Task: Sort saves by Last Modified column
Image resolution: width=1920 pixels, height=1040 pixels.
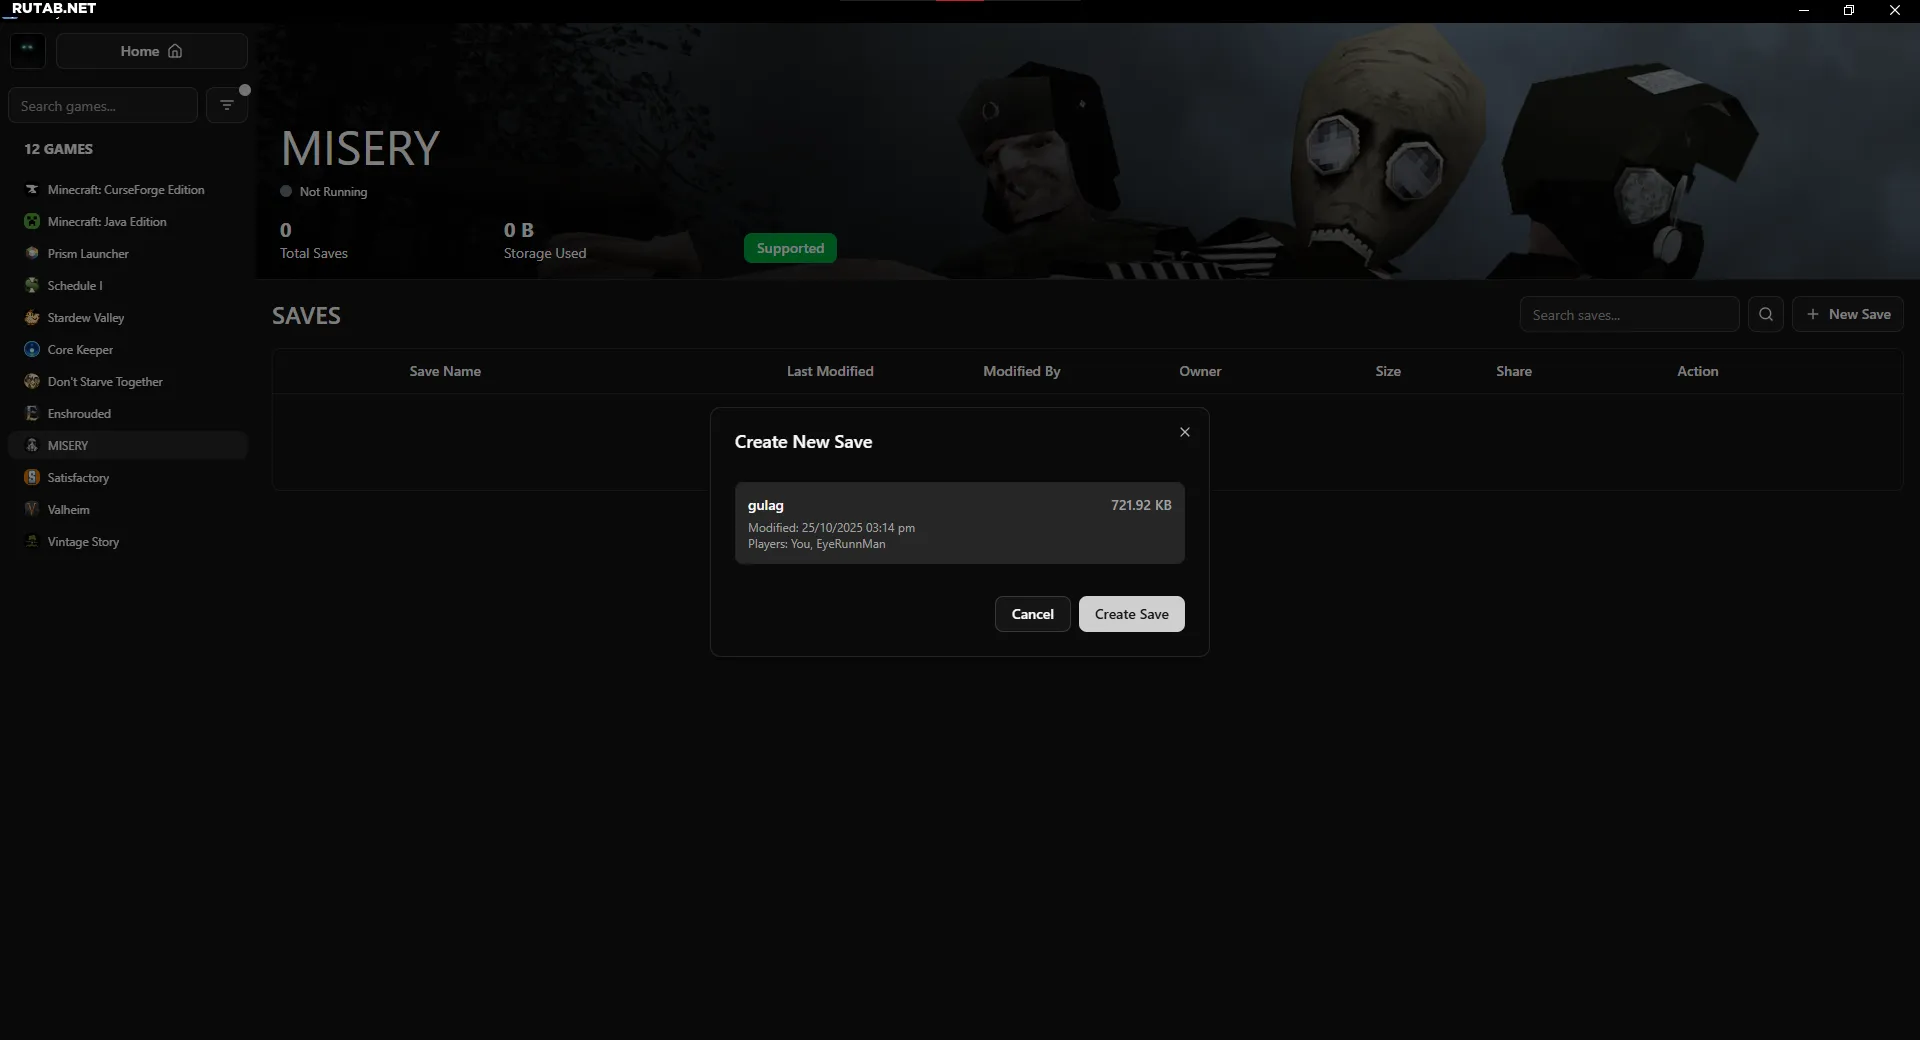Action: point(829,371)
